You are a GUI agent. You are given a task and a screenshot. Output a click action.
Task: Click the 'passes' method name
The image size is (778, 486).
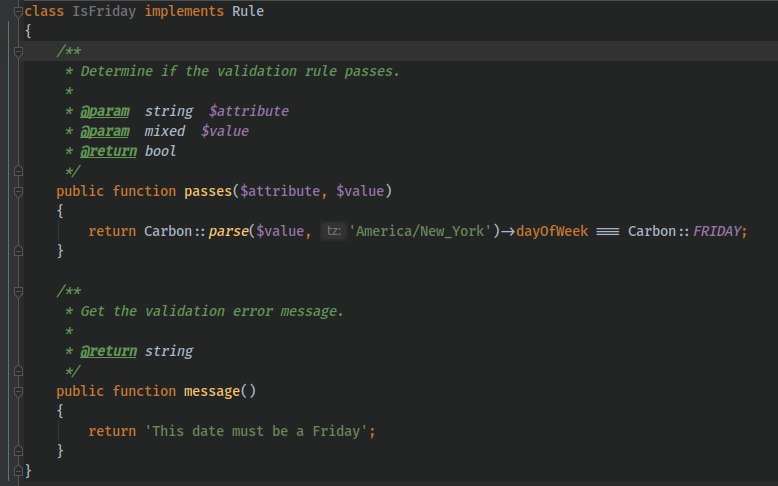tap(208, 191)
